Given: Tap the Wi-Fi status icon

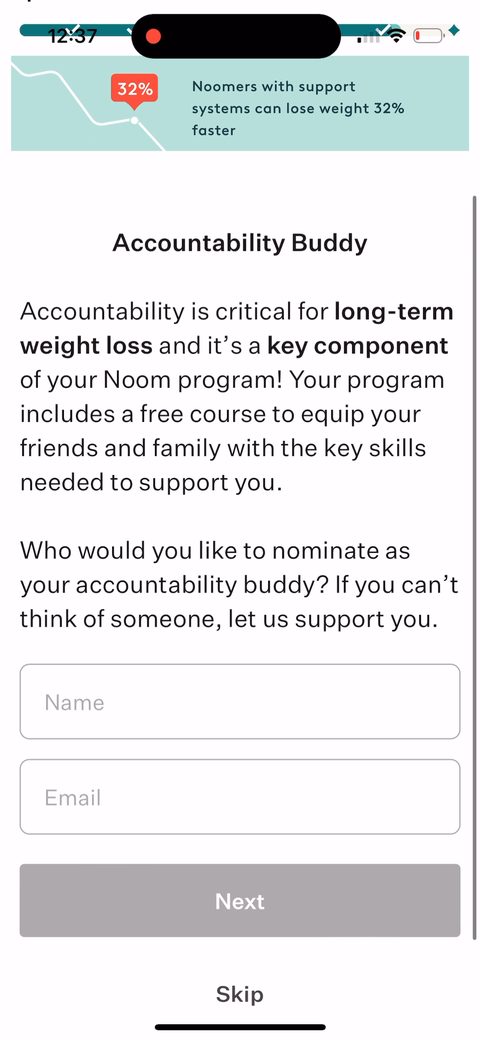Looking at the screenshot, I should coord(396,36).
